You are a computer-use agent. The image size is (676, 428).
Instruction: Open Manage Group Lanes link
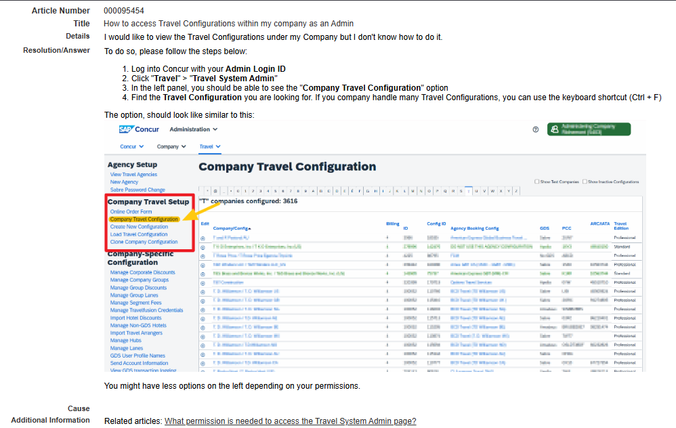[134, 295]
